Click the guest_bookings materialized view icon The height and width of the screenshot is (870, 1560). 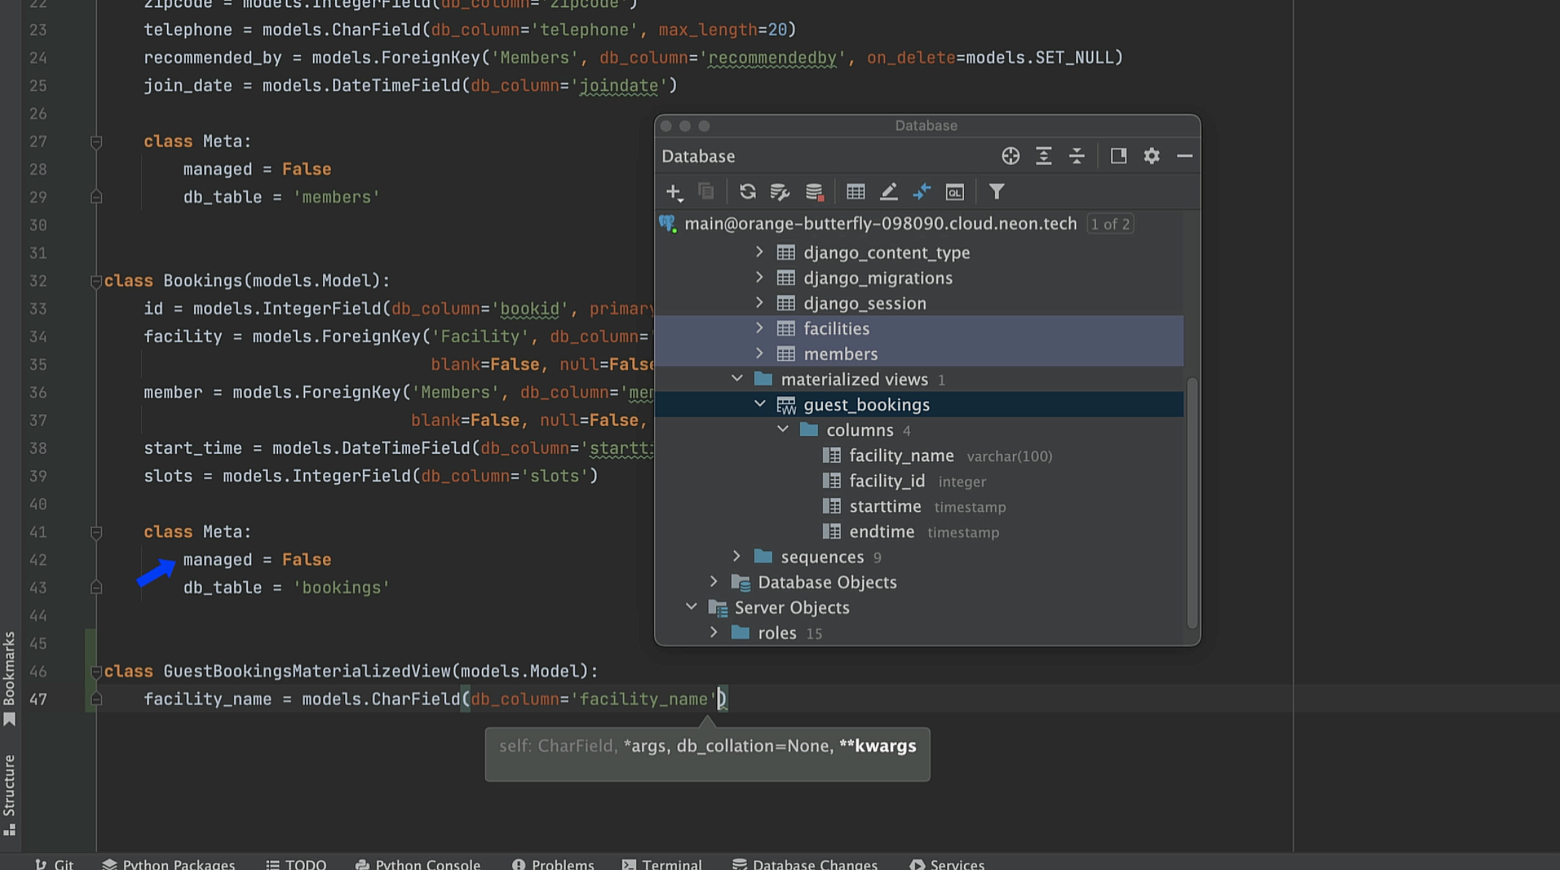(786, 405)
